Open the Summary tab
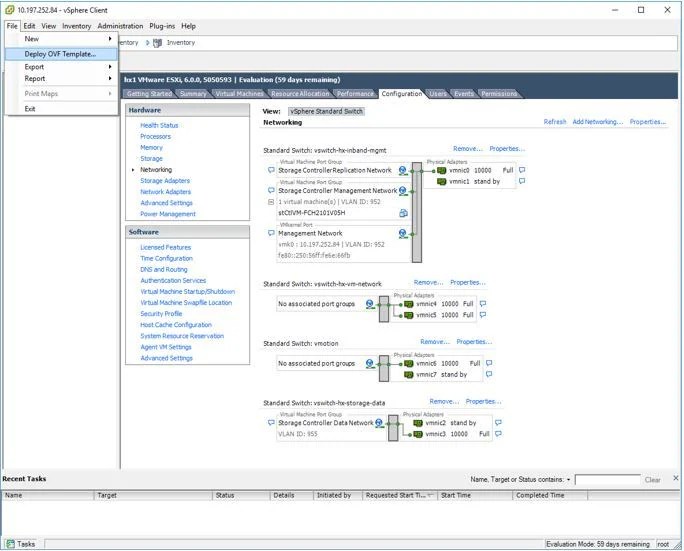684x551 pixels. [193, 94]
